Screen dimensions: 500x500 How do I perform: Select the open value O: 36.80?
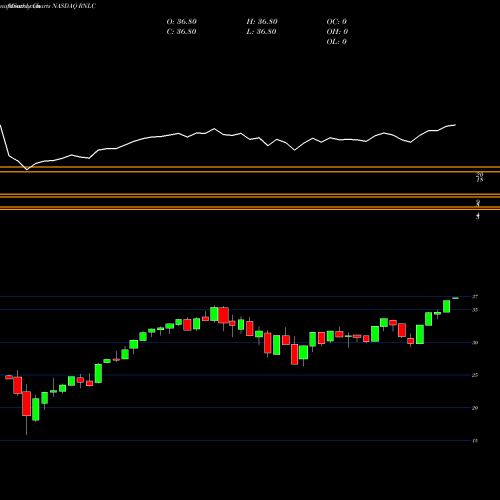pyautogui.click(x=182, y=22)
